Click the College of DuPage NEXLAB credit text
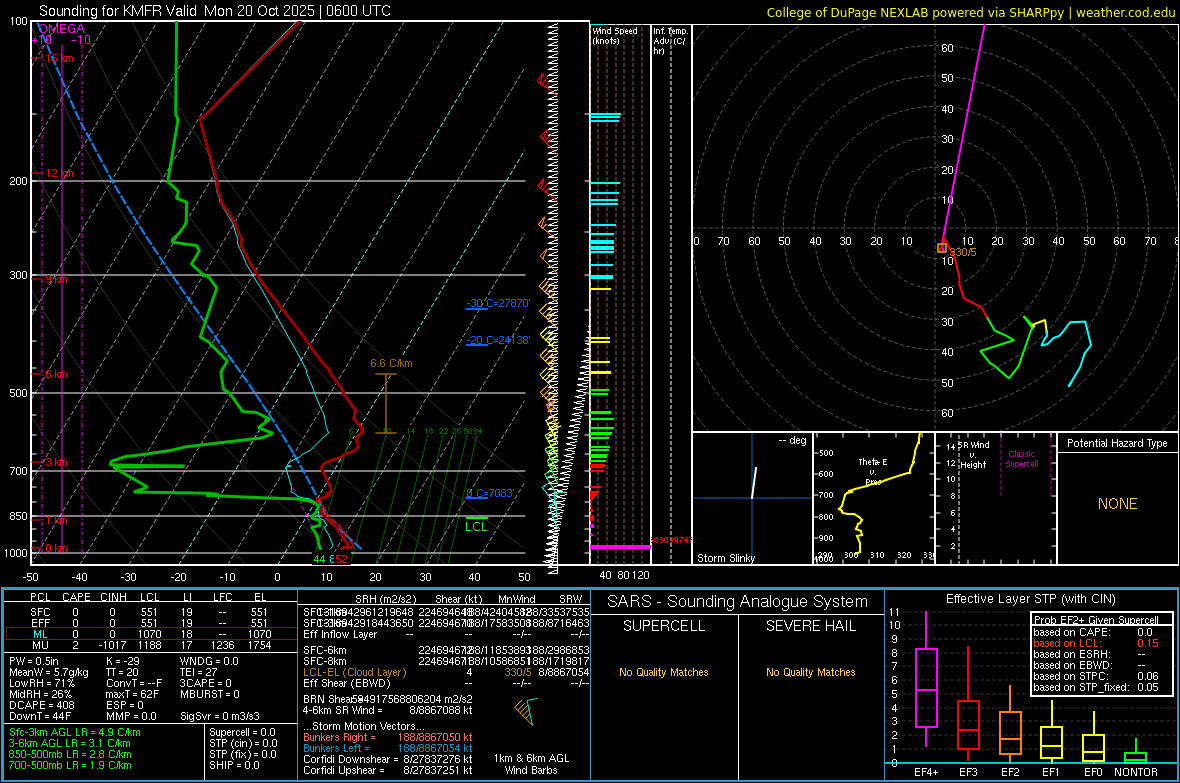Viewport: 1180px width, 783px height. click(x=970, y=12)
